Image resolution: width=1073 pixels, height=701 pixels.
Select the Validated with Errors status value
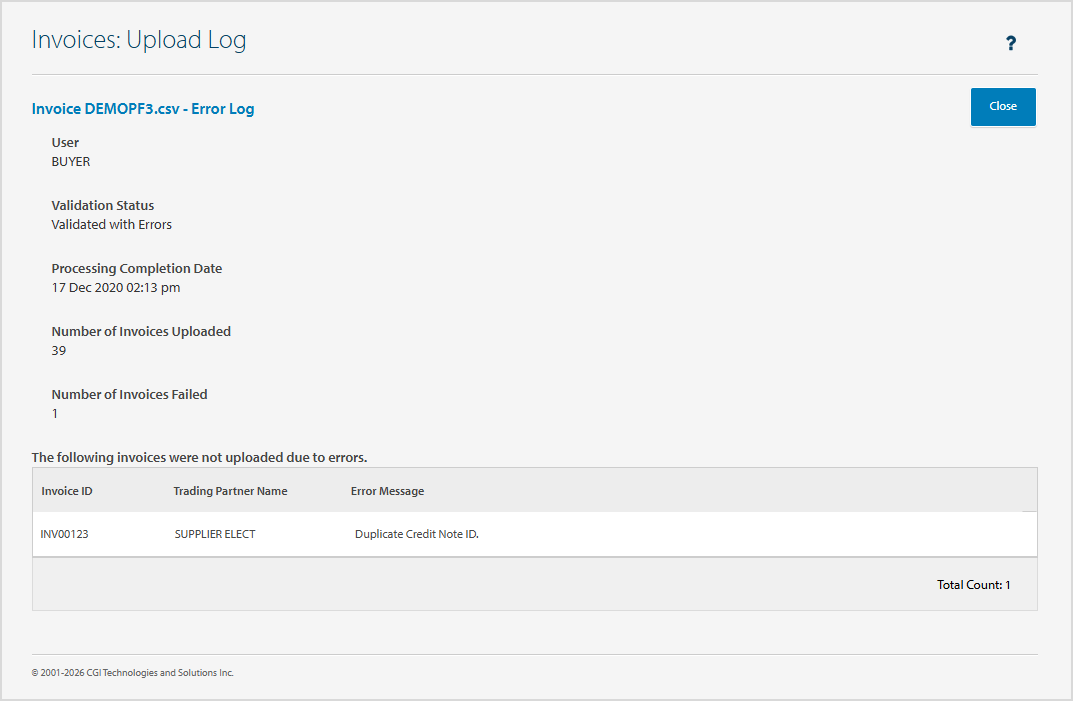pos(112,225)
